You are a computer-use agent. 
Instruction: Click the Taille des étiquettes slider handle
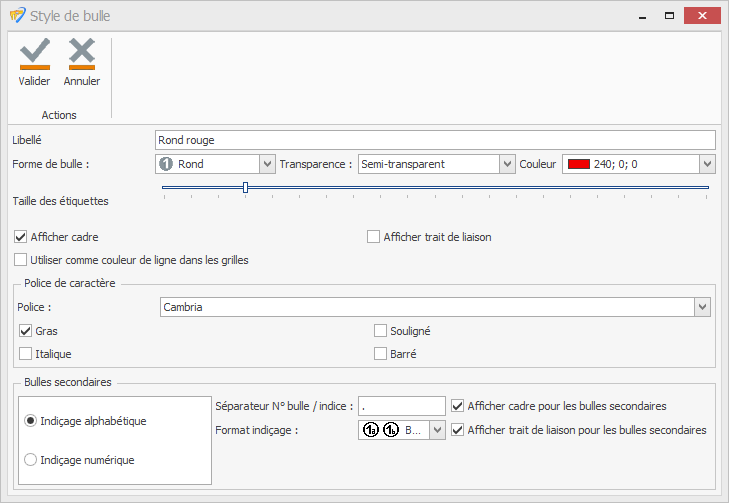click(x=245, y=187)
